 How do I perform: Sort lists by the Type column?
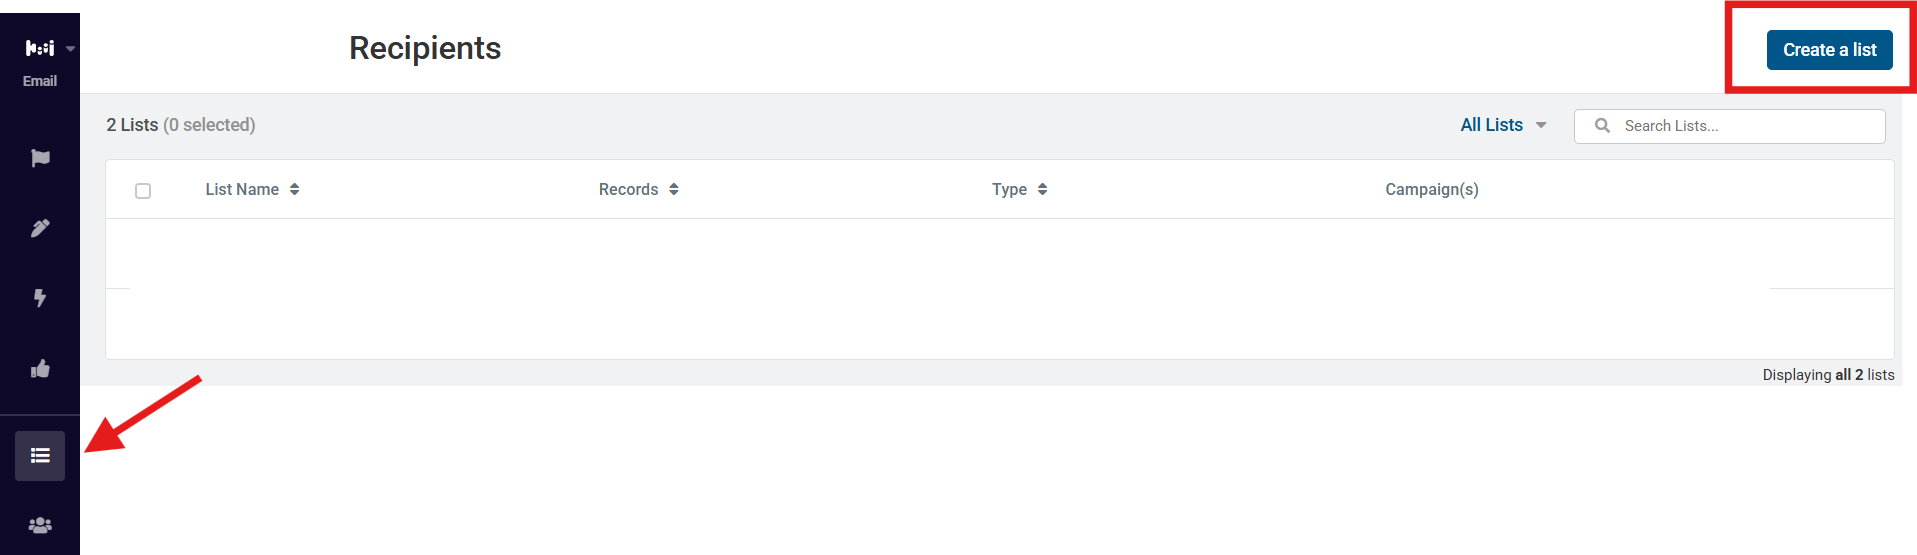[1020, 189]
